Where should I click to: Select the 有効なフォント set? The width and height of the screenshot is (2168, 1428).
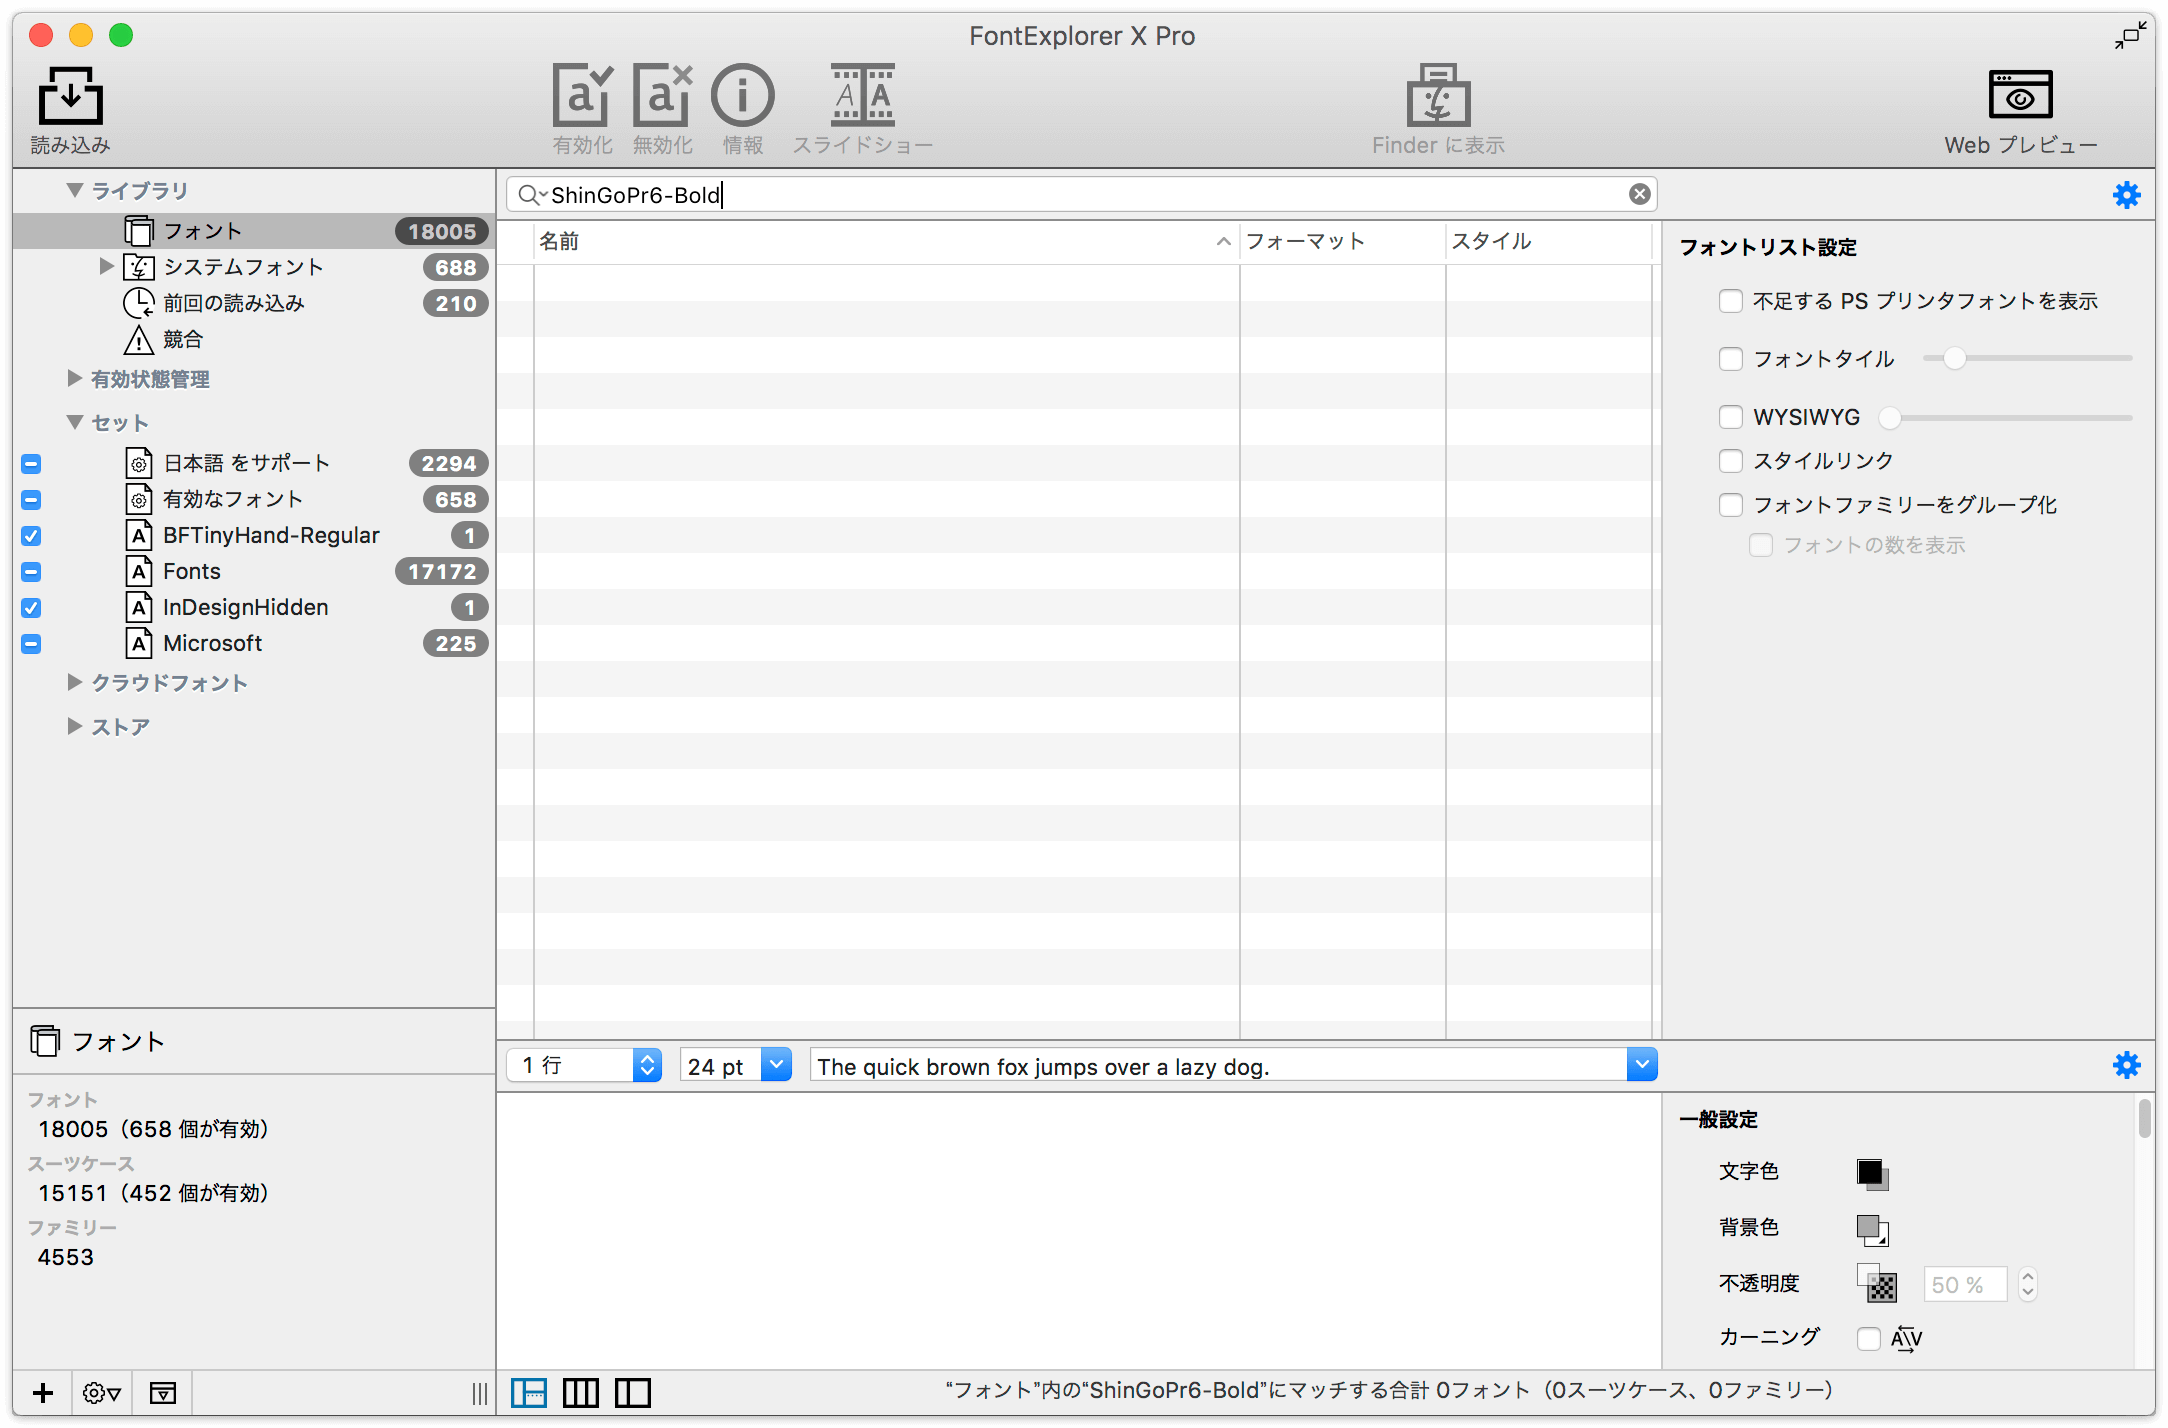[254, 499]
